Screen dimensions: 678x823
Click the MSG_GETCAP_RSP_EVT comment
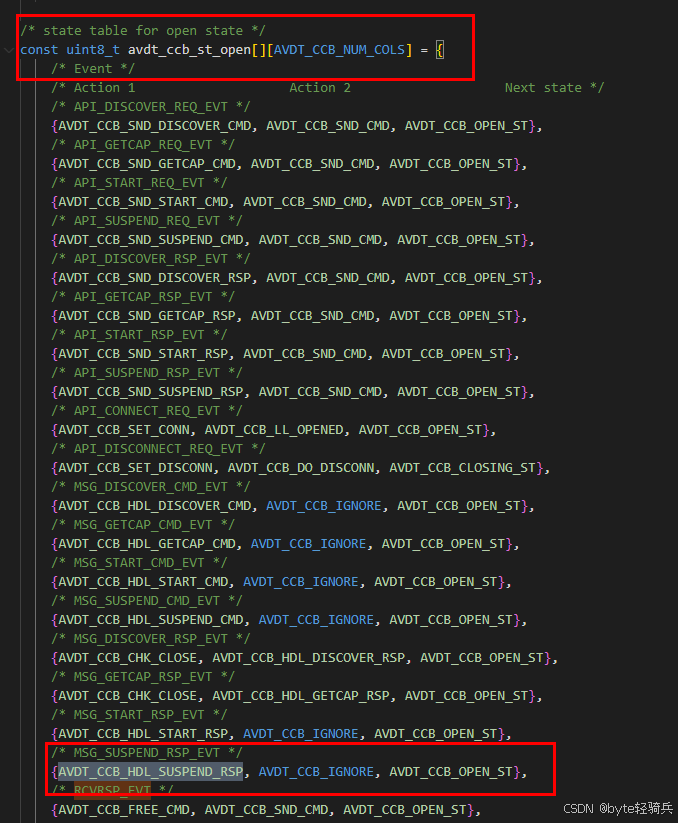coord(143,677)
